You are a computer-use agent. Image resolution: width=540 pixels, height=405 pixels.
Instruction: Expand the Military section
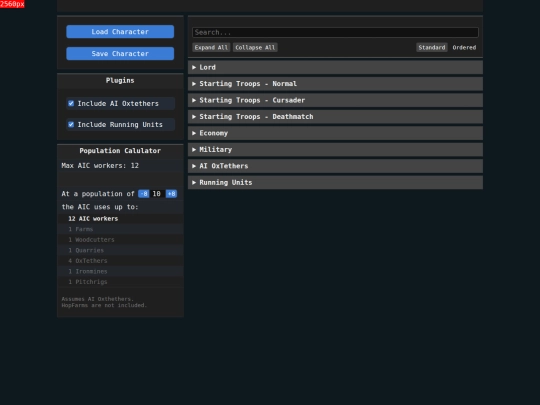tap(335, 150)
